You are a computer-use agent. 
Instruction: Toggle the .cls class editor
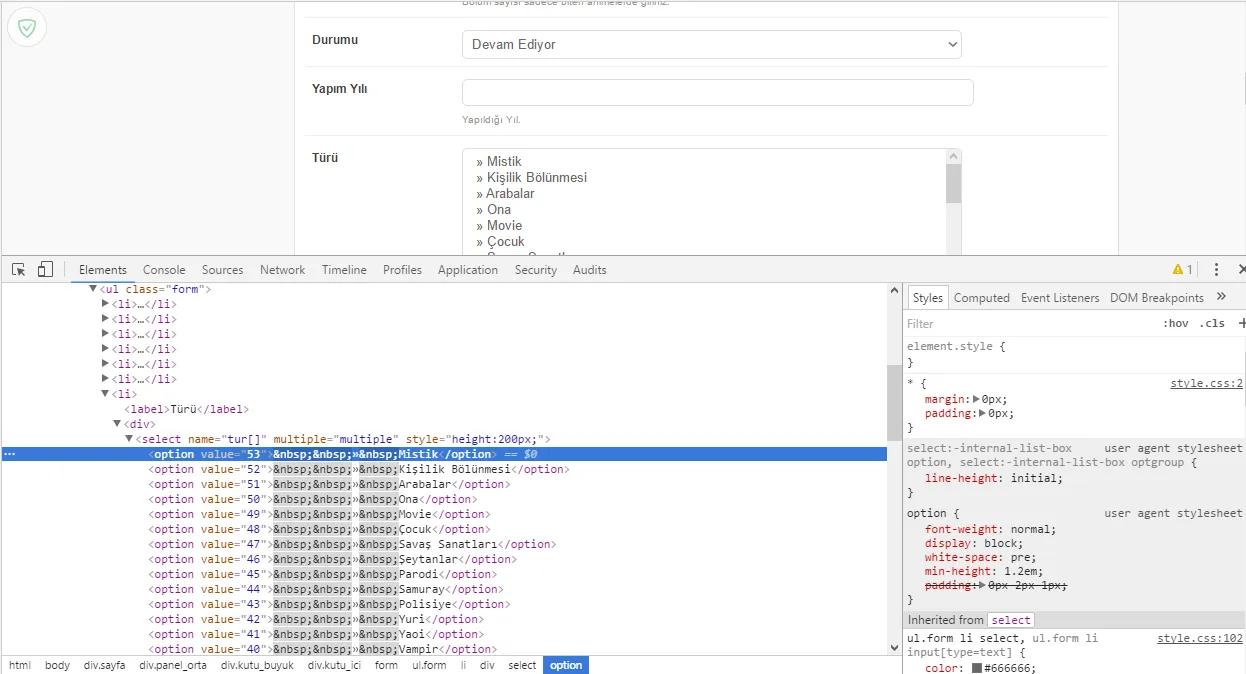1212,323
